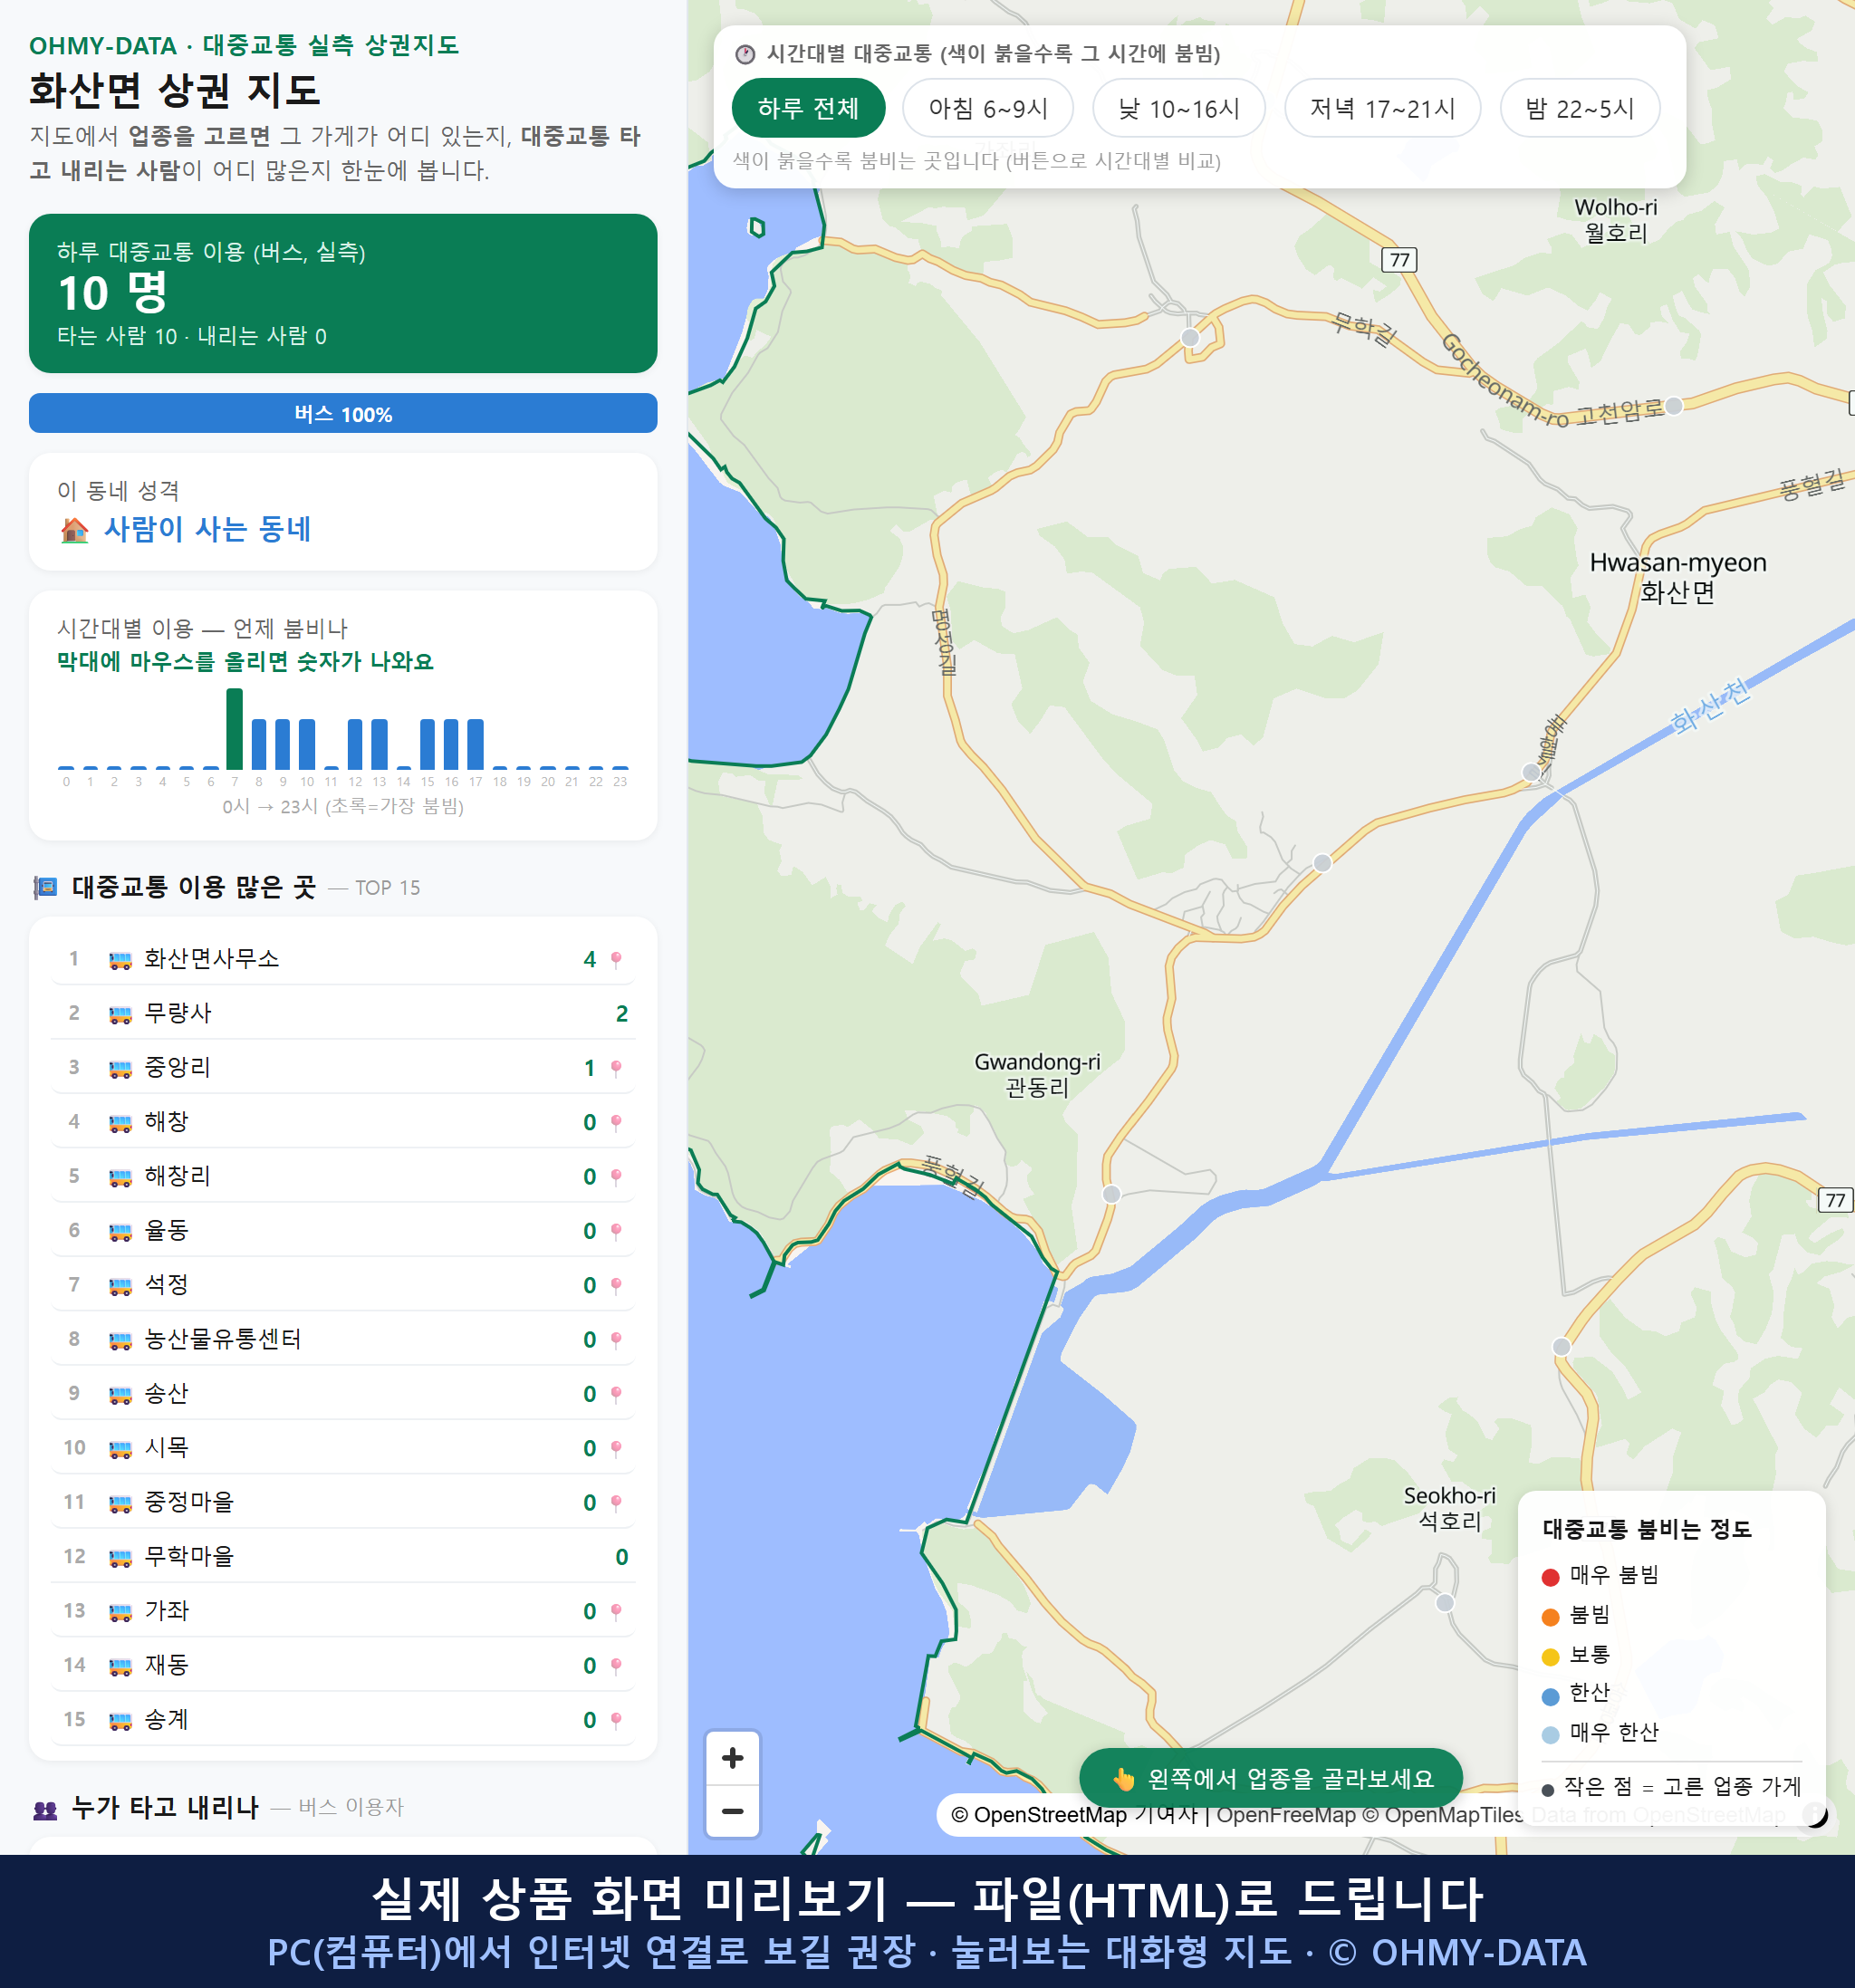Click the 매우 한산 light-blue legend dot
1855x1988 pixels.
1551,1735
